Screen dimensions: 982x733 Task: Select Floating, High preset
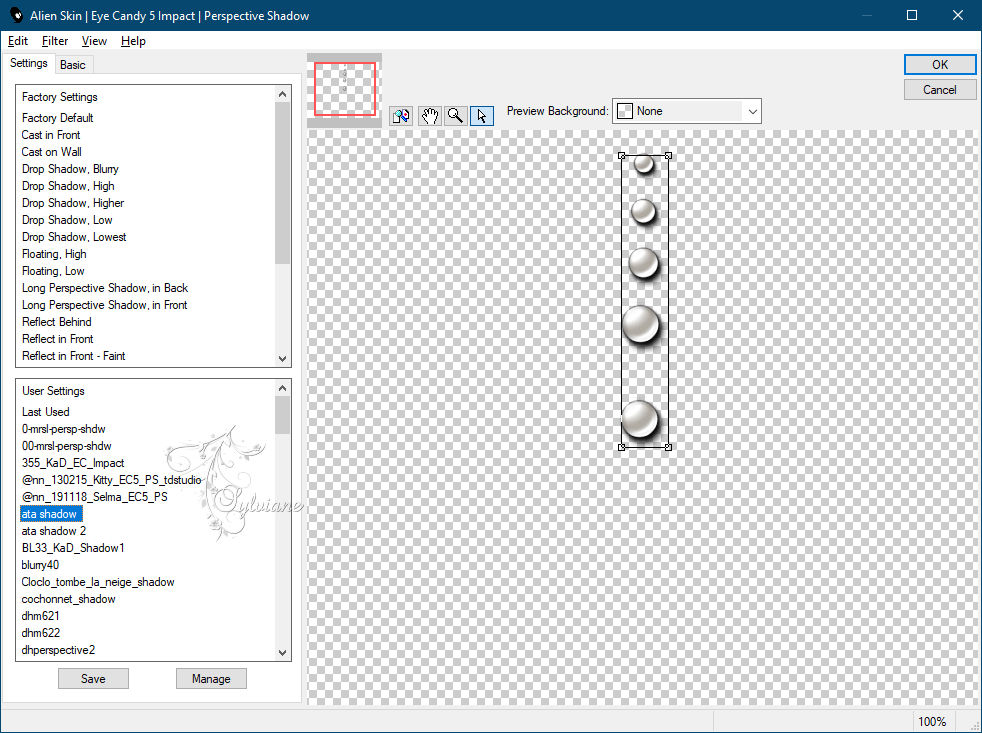[x=54, y=254]
